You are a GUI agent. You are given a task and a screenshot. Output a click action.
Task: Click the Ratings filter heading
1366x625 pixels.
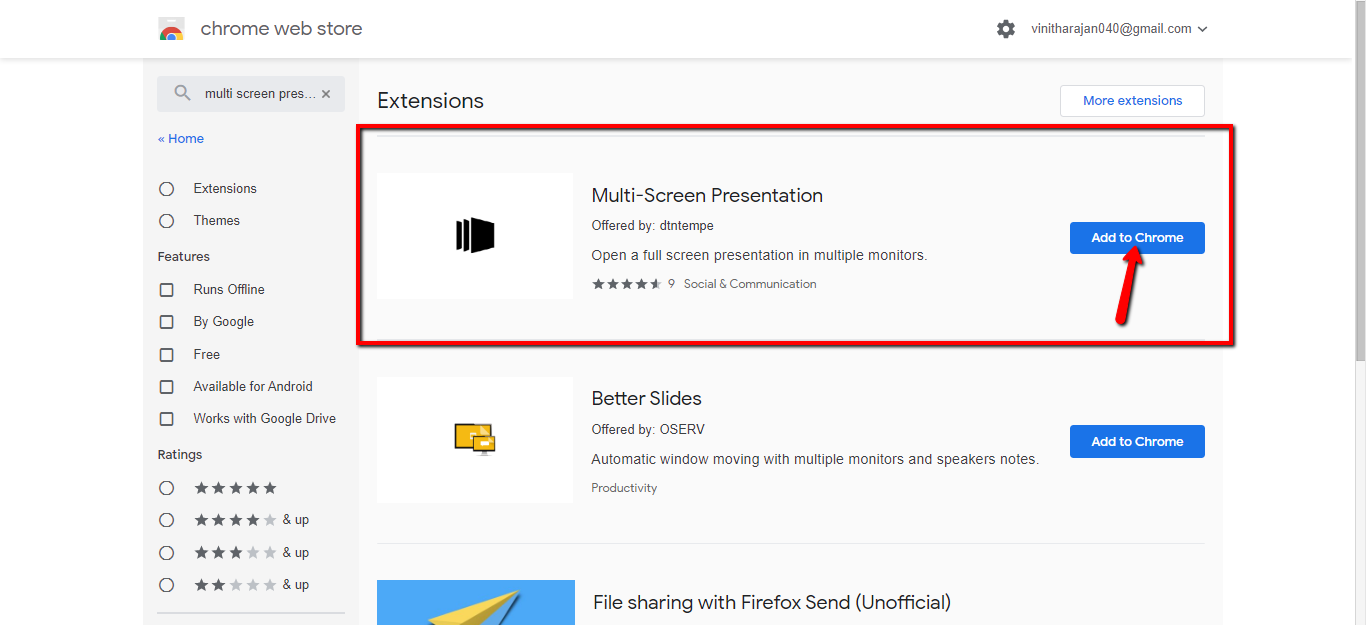[180, 455]
